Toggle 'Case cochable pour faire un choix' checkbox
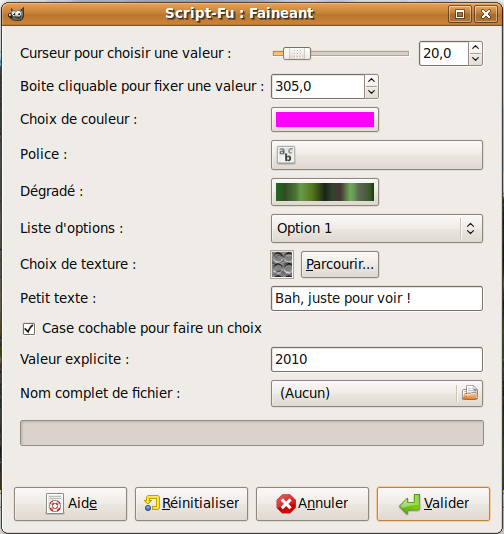Image resolution: width=504 pixels, height=534 pixels. pos(29,329)
